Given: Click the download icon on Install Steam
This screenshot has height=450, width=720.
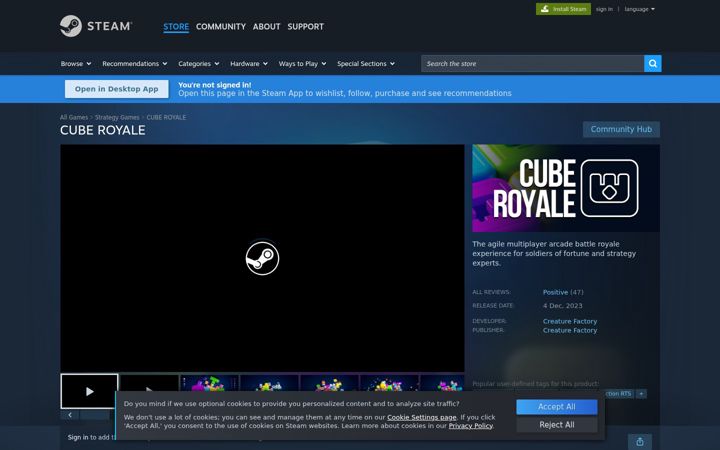Looking at the screenshot, I should (545, 9).
